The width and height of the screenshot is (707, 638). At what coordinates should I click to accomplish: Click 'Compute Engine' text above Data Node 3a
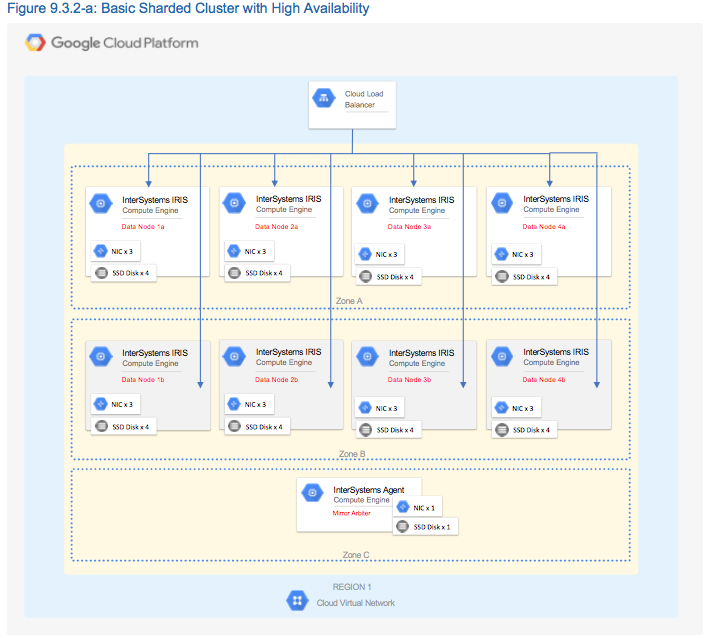coord(417,210)
